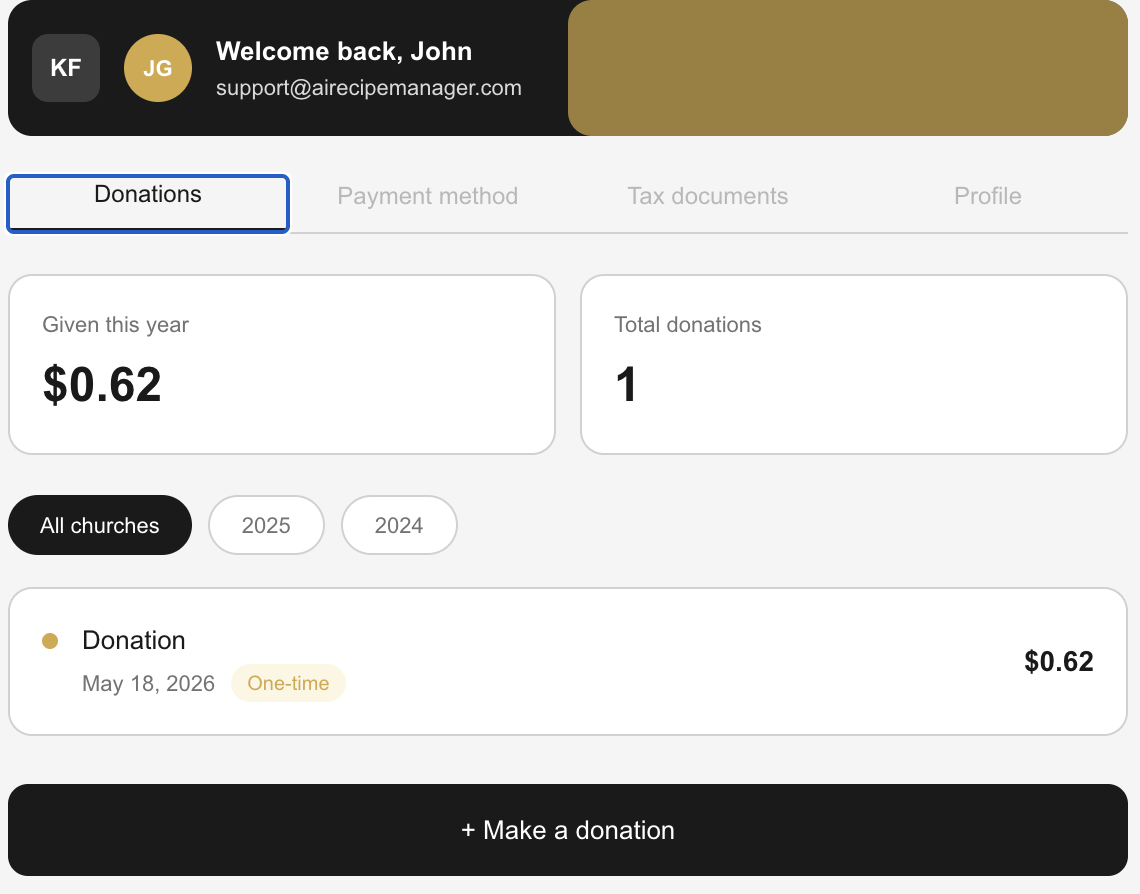Viewport: 1140px width, 894px height.
Task: Click the gold banner panel in header
Action: (848, 68)
